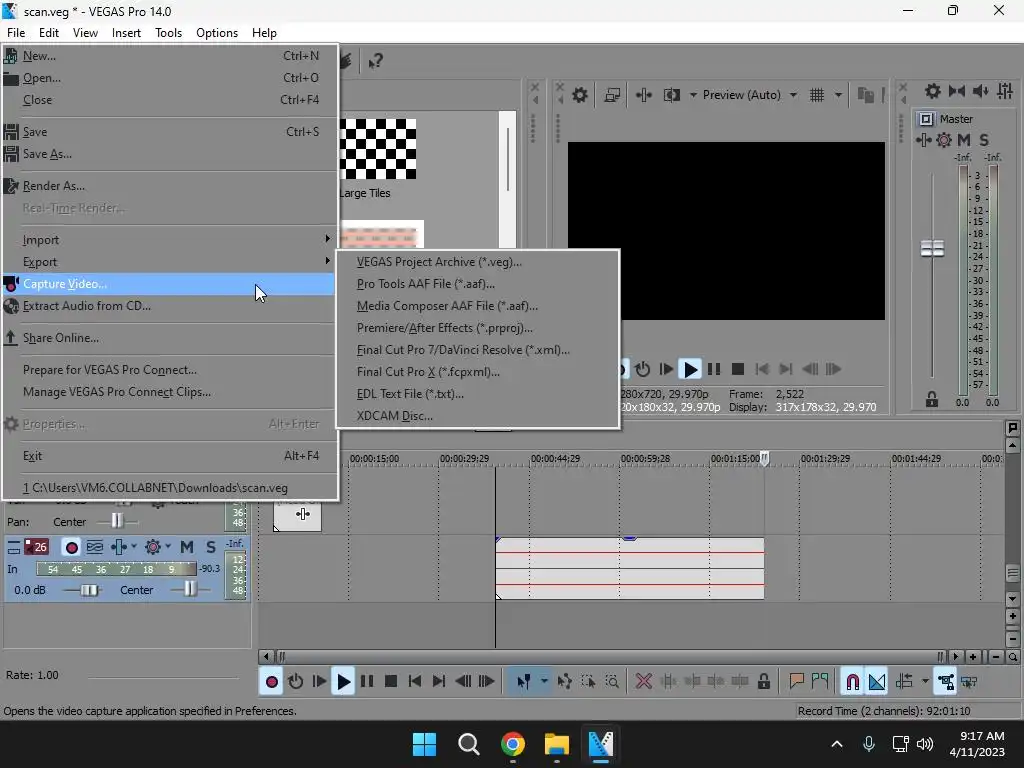Choose Capture Video from File menu

click(x=170, y=284)
